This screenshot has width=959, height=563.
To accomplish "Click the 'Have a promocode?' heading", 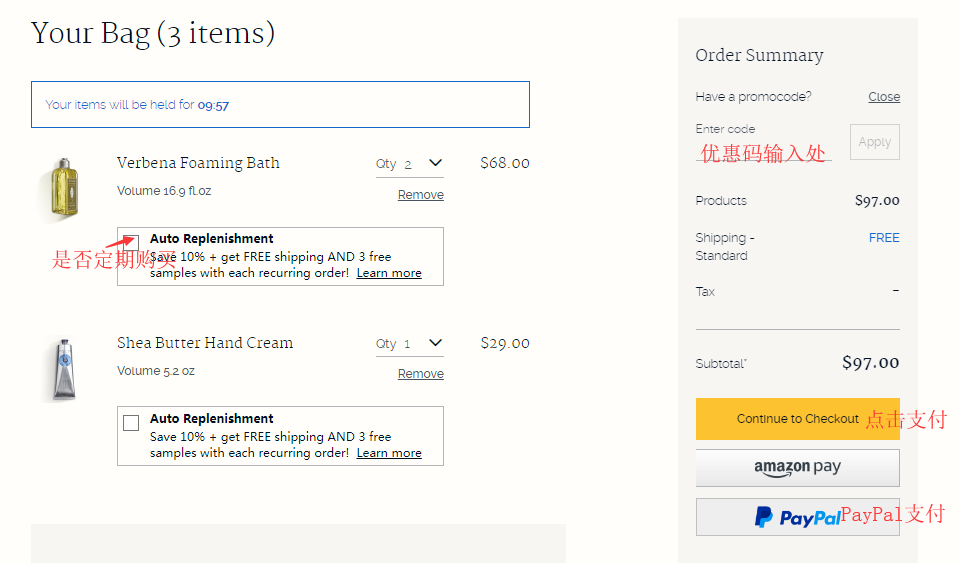I will point(753,97).
